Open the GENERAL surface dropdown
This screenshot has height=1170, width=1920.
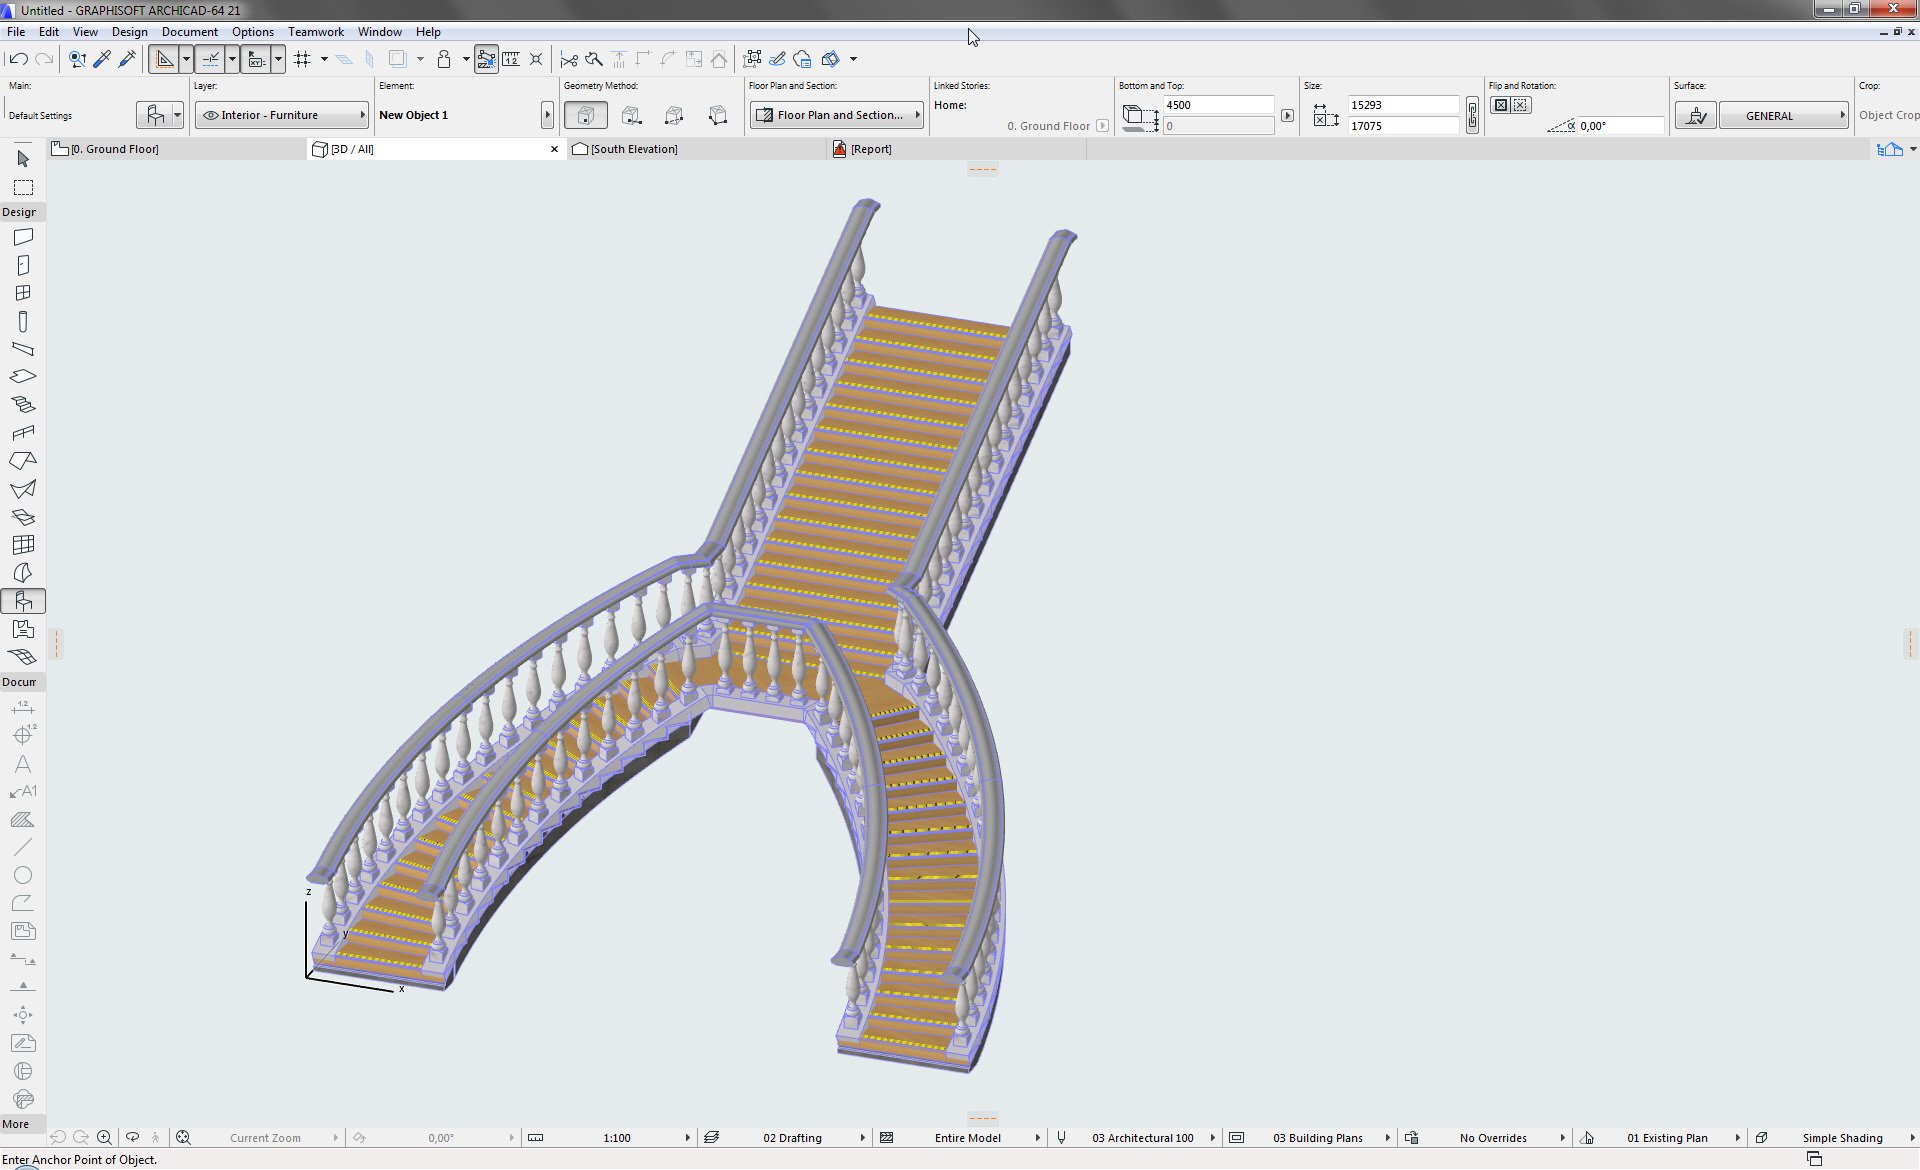tap(1783, 115)
